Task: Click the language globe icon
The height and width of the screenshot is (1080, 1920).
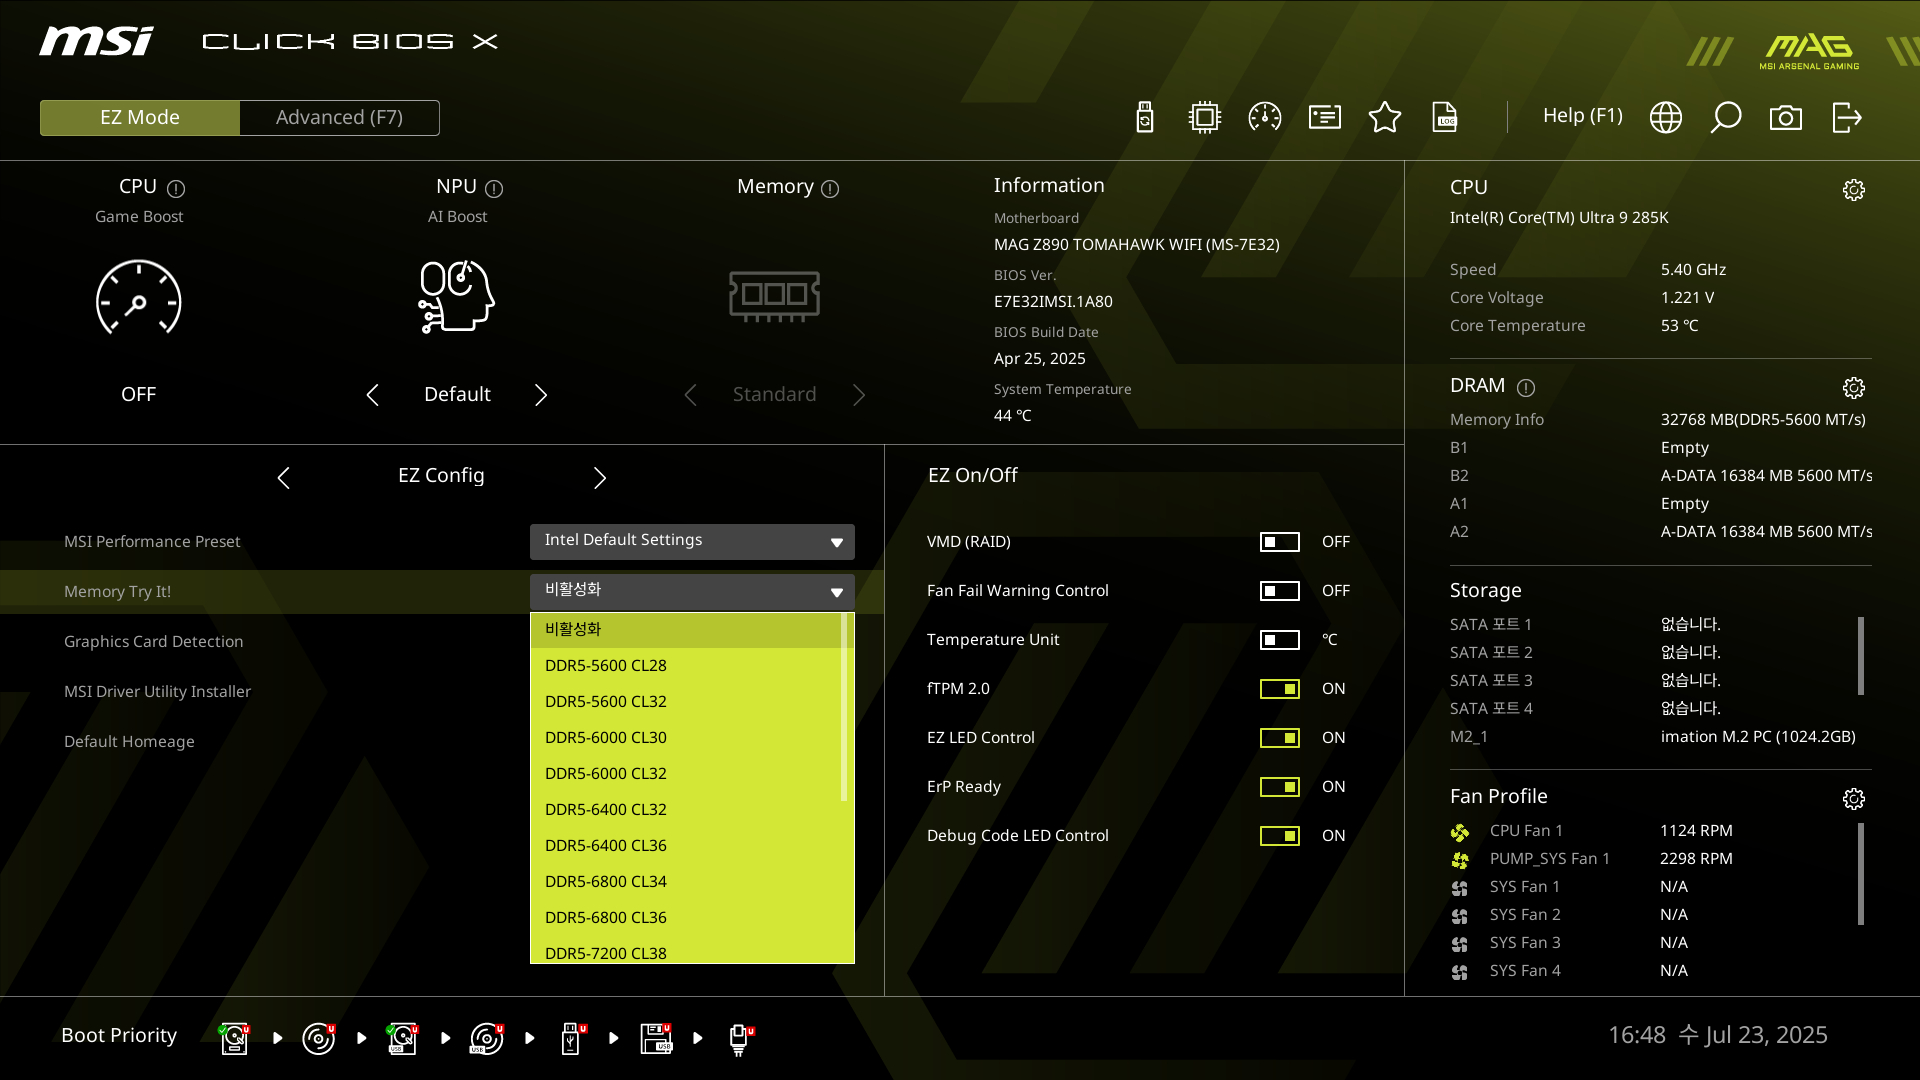Action: [x=1665, y=117]
